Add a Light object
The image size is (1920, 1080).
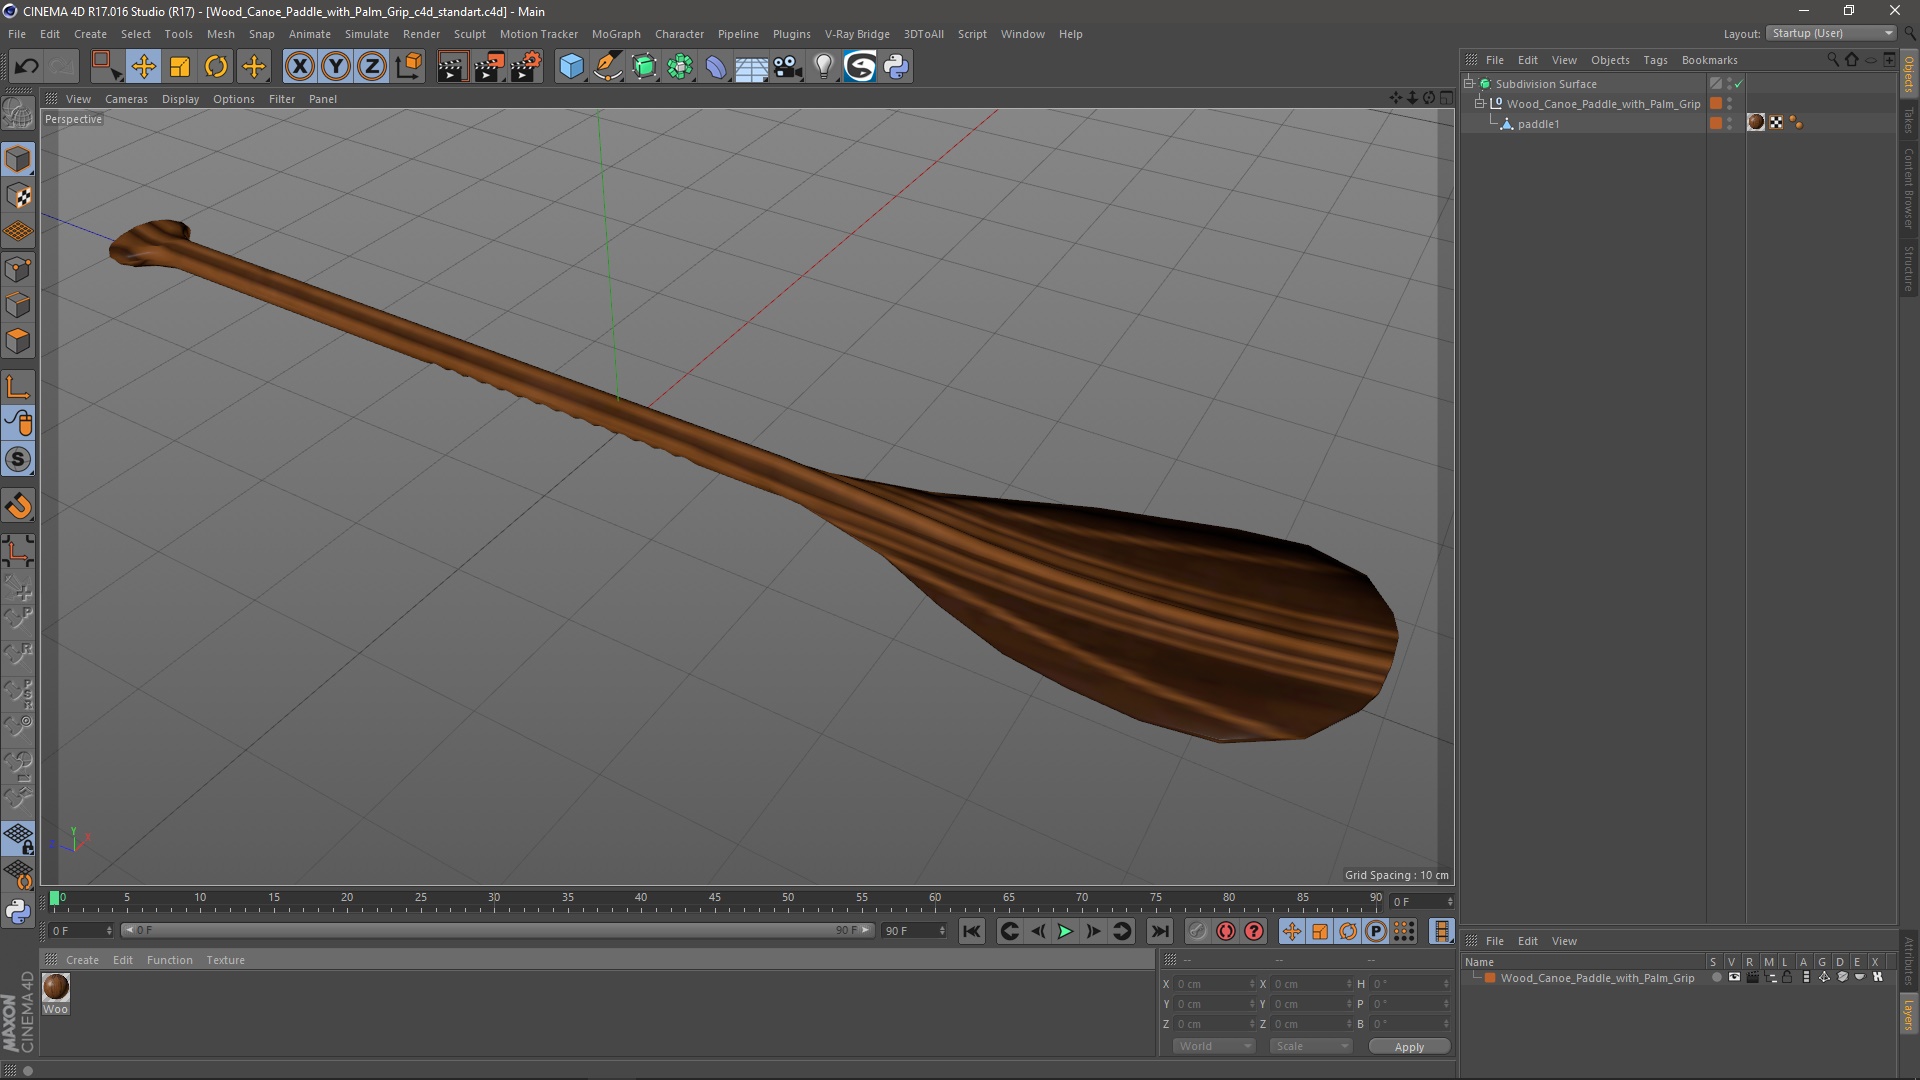[823, 67]
